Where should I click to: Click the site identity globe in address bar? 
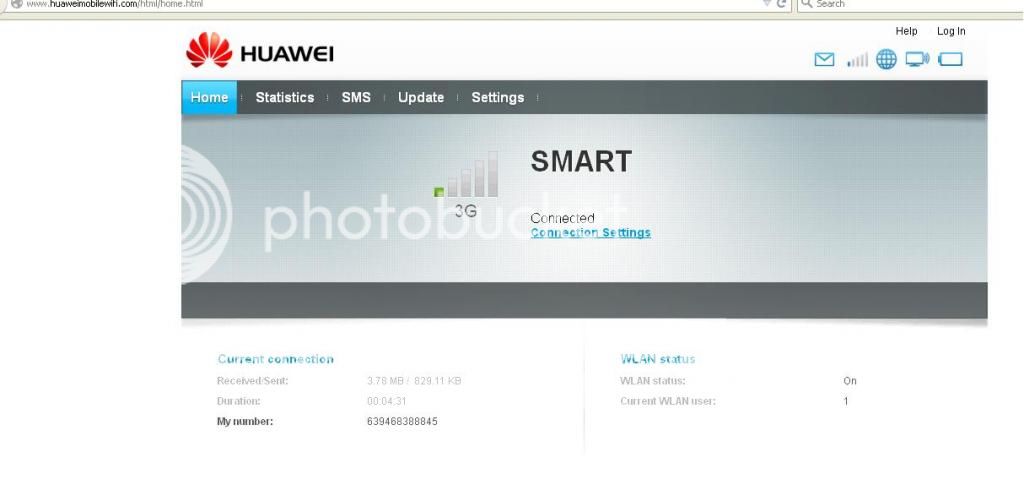pos(16,4)
